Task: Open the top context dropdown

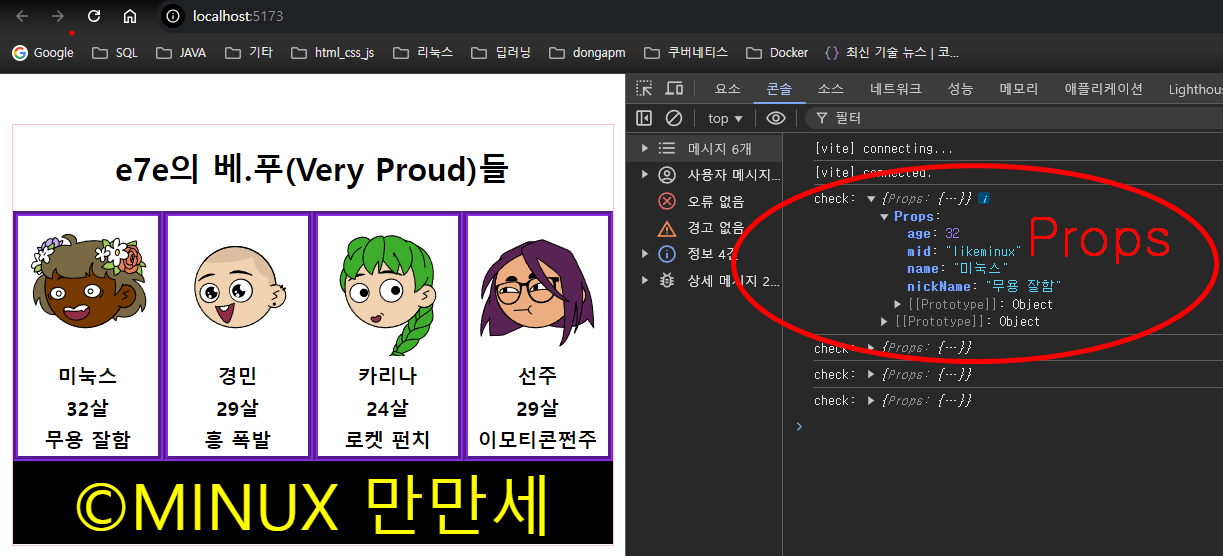Action: pos(725,118)
